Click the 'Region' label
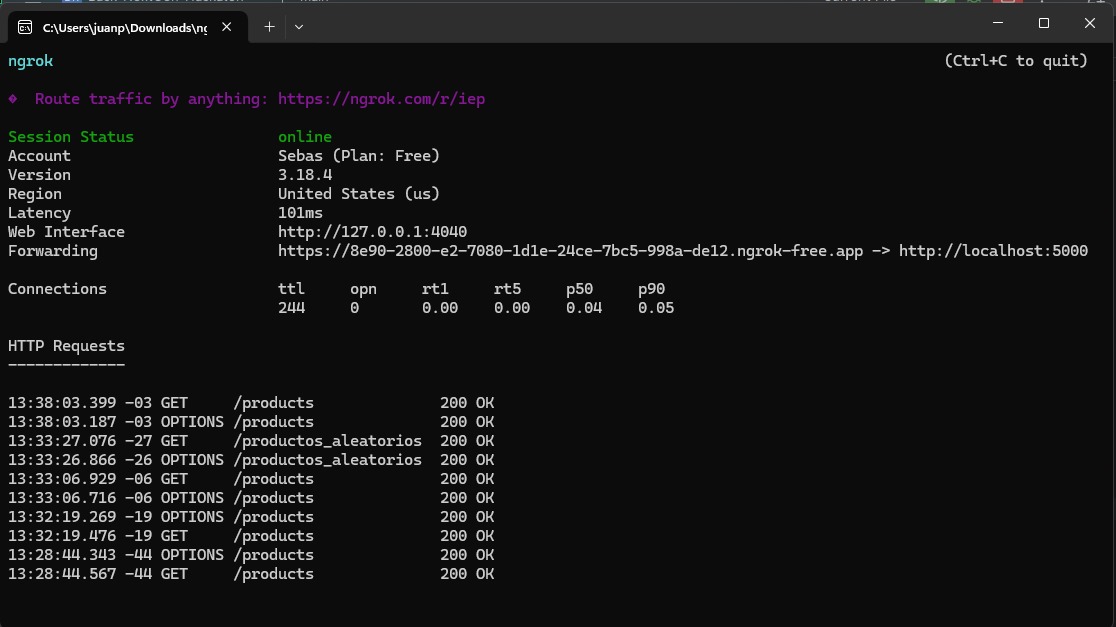This screenshot has width=1116, height=627. (x=35, y=194)
